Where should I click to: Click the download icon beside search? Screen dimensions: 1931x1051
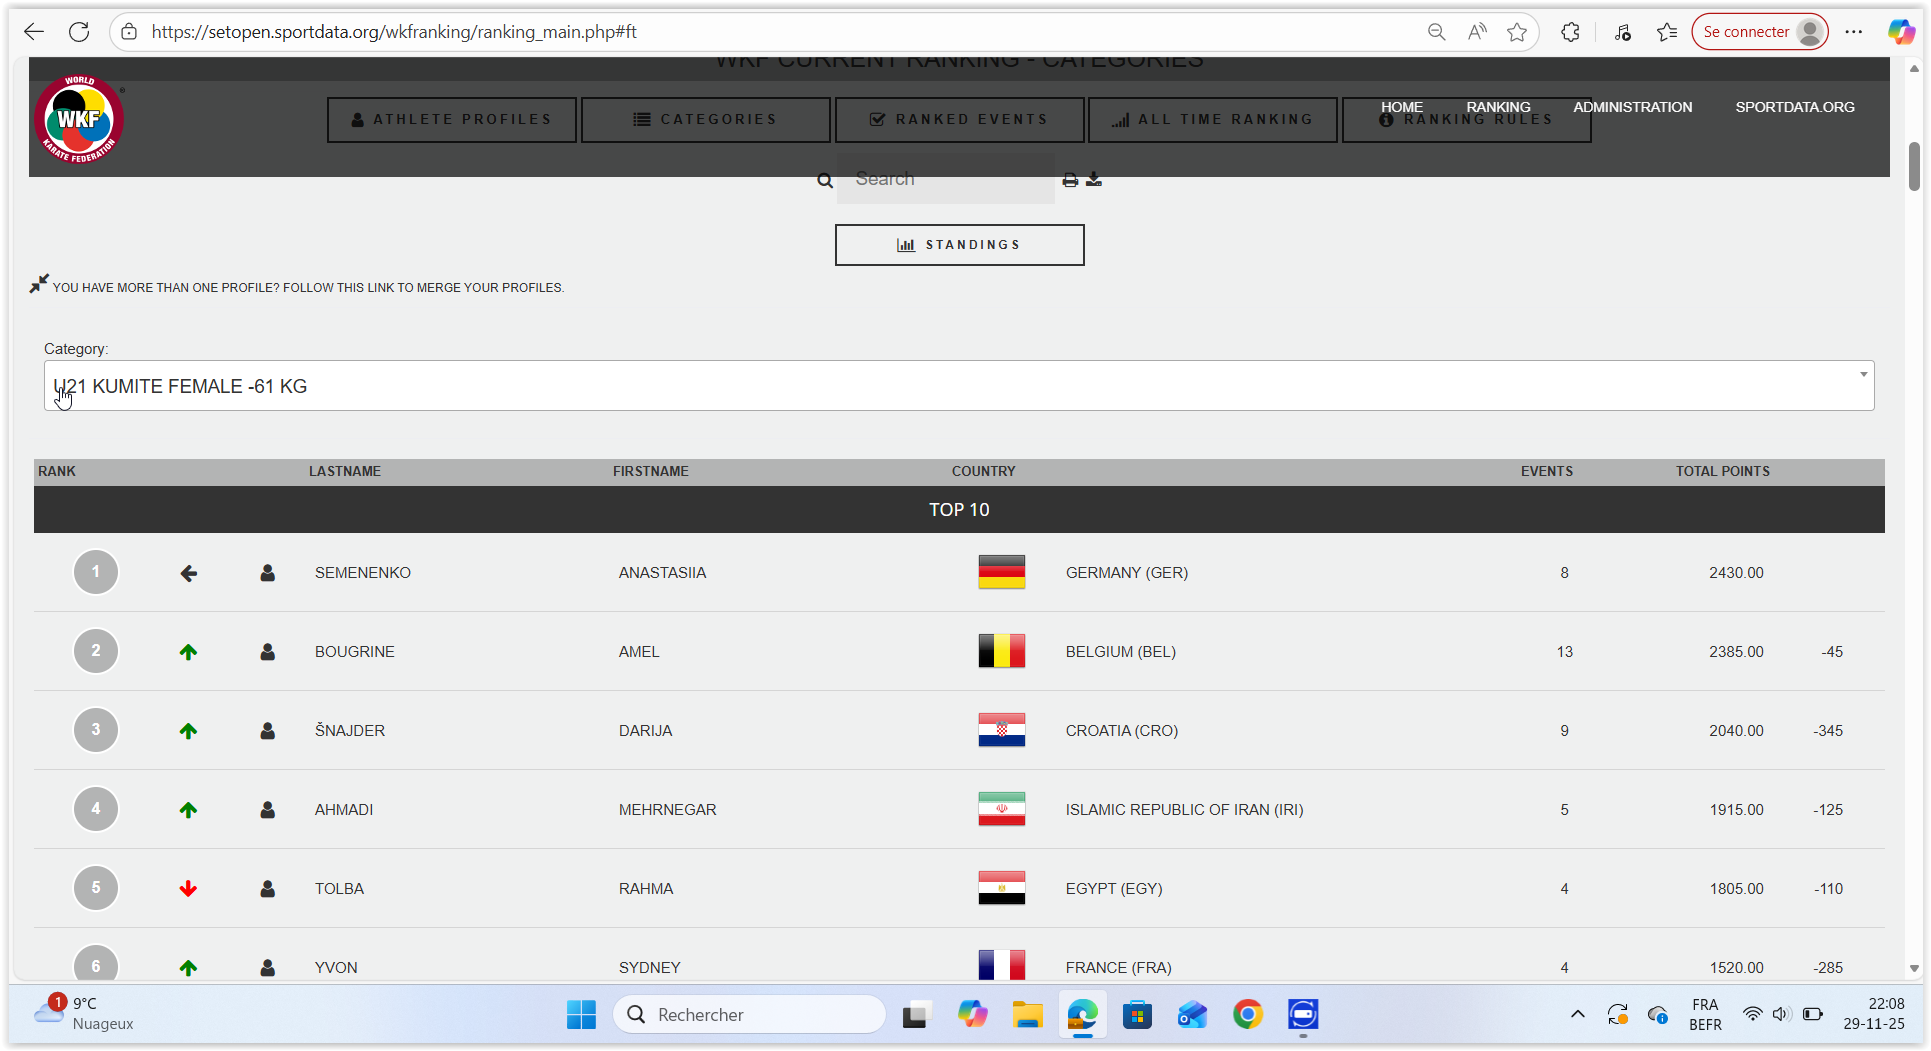1094,180
